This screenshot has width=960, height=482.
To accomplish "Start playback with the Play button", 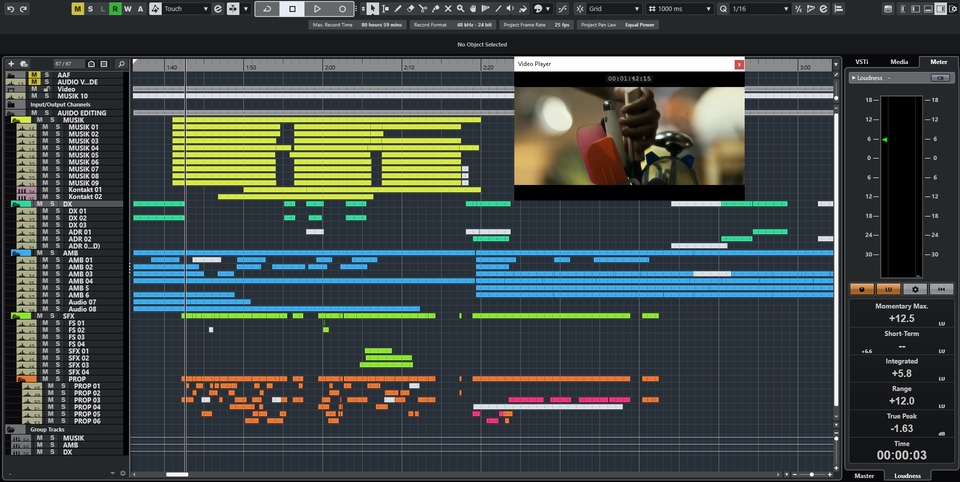I will 317,9.
